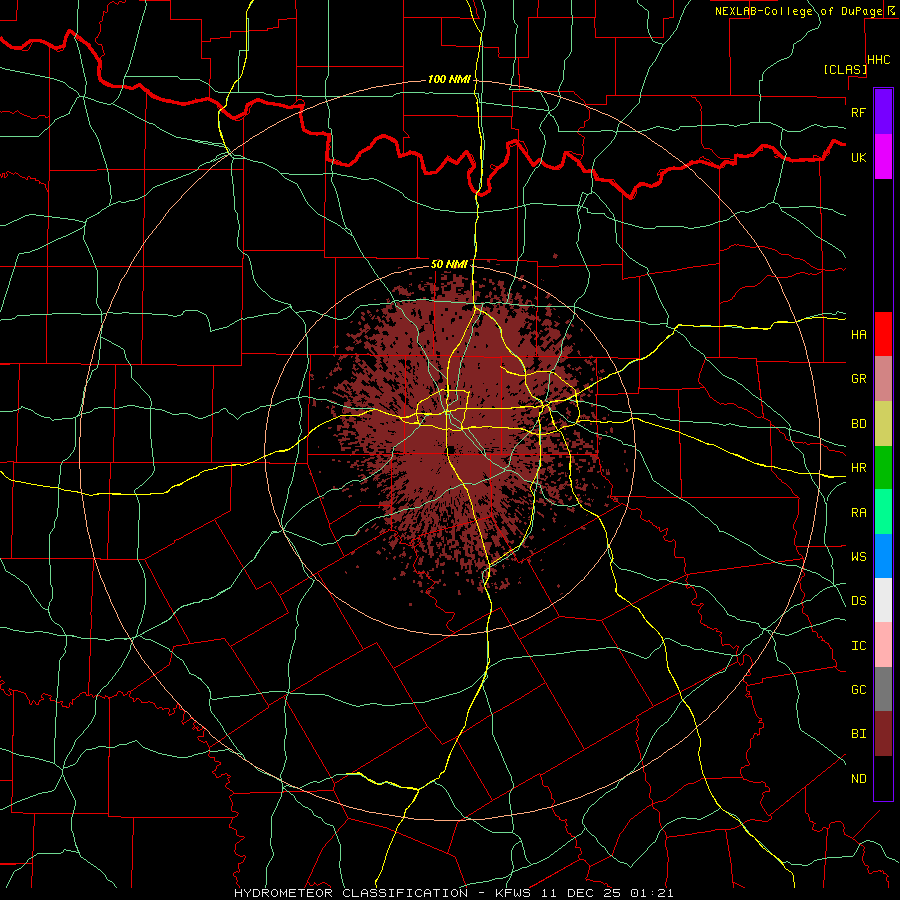This screenshot has width=900, height=900.
Task: Click the '100 NMI' range ring label
Action: (449, 79)
